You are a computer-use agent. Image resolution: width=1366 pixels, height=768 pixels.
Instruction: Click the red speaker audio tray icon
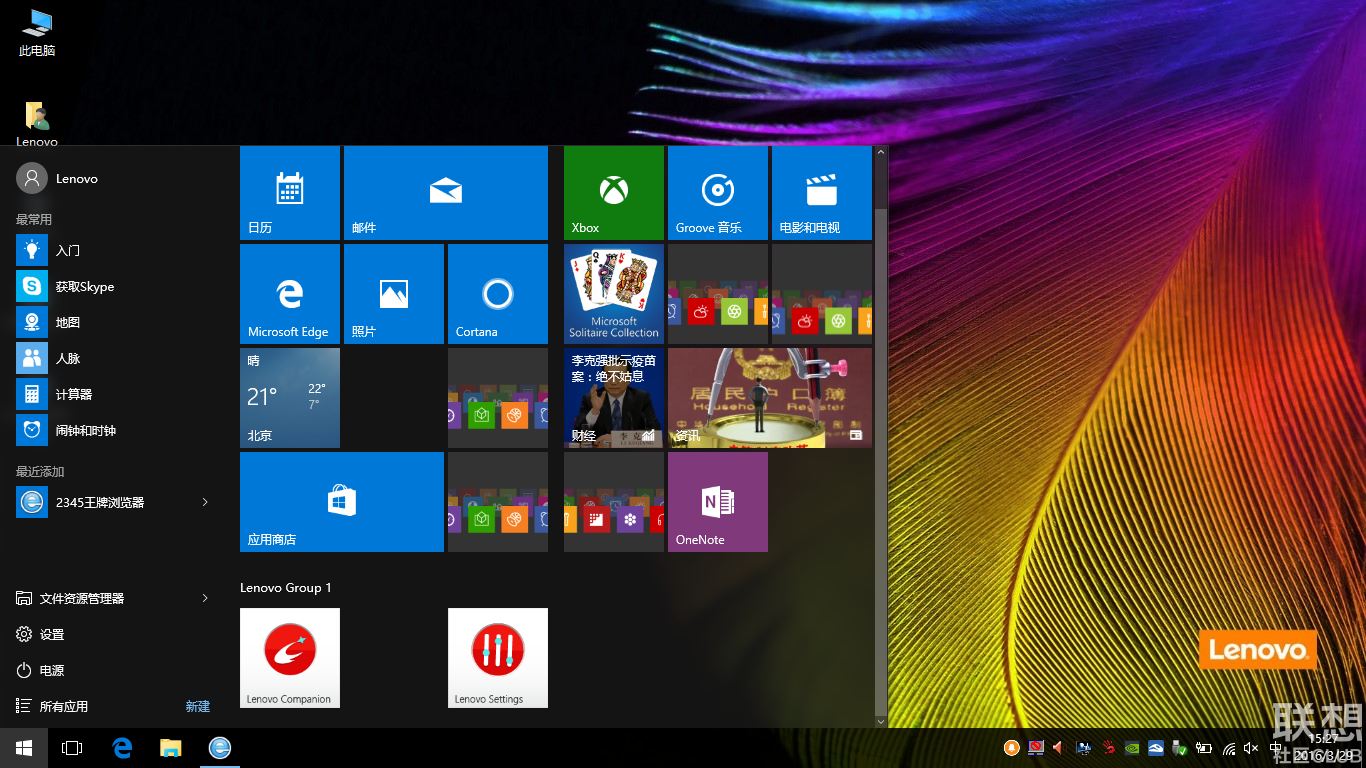click(1059, 747)
